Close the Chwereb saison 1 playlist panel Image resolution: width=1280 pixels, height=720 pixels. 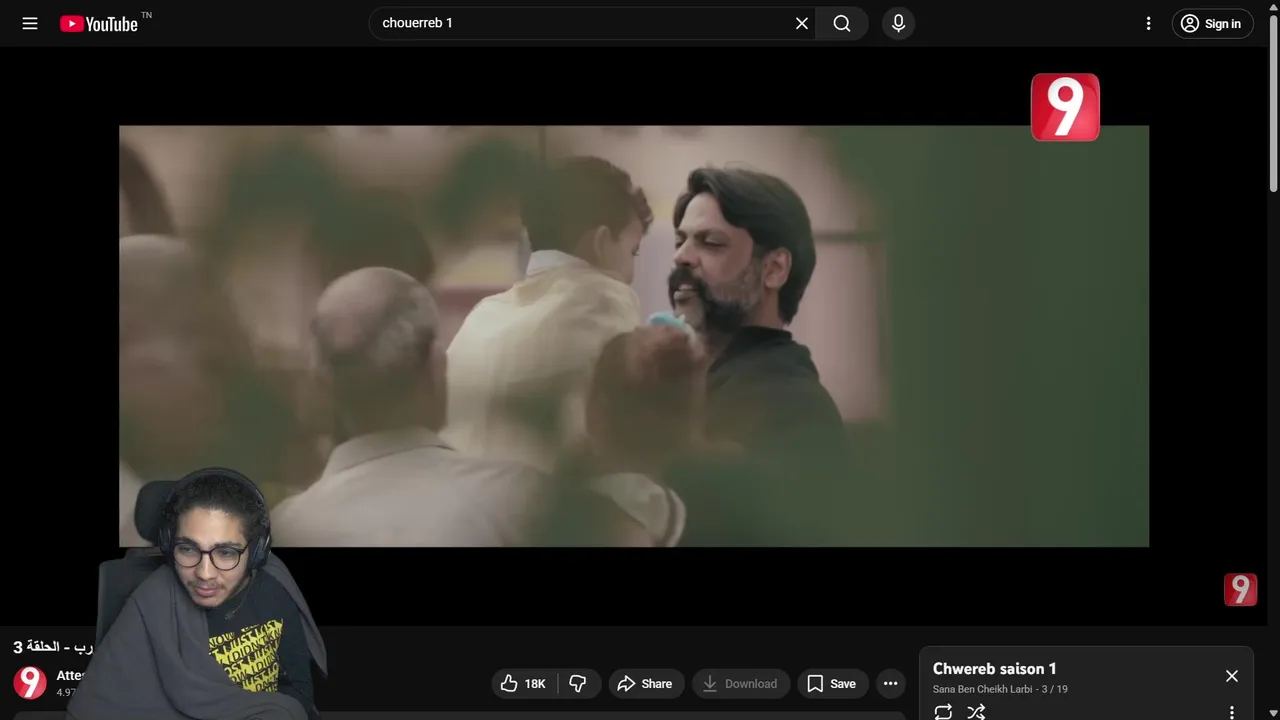tap(1232, 676)
